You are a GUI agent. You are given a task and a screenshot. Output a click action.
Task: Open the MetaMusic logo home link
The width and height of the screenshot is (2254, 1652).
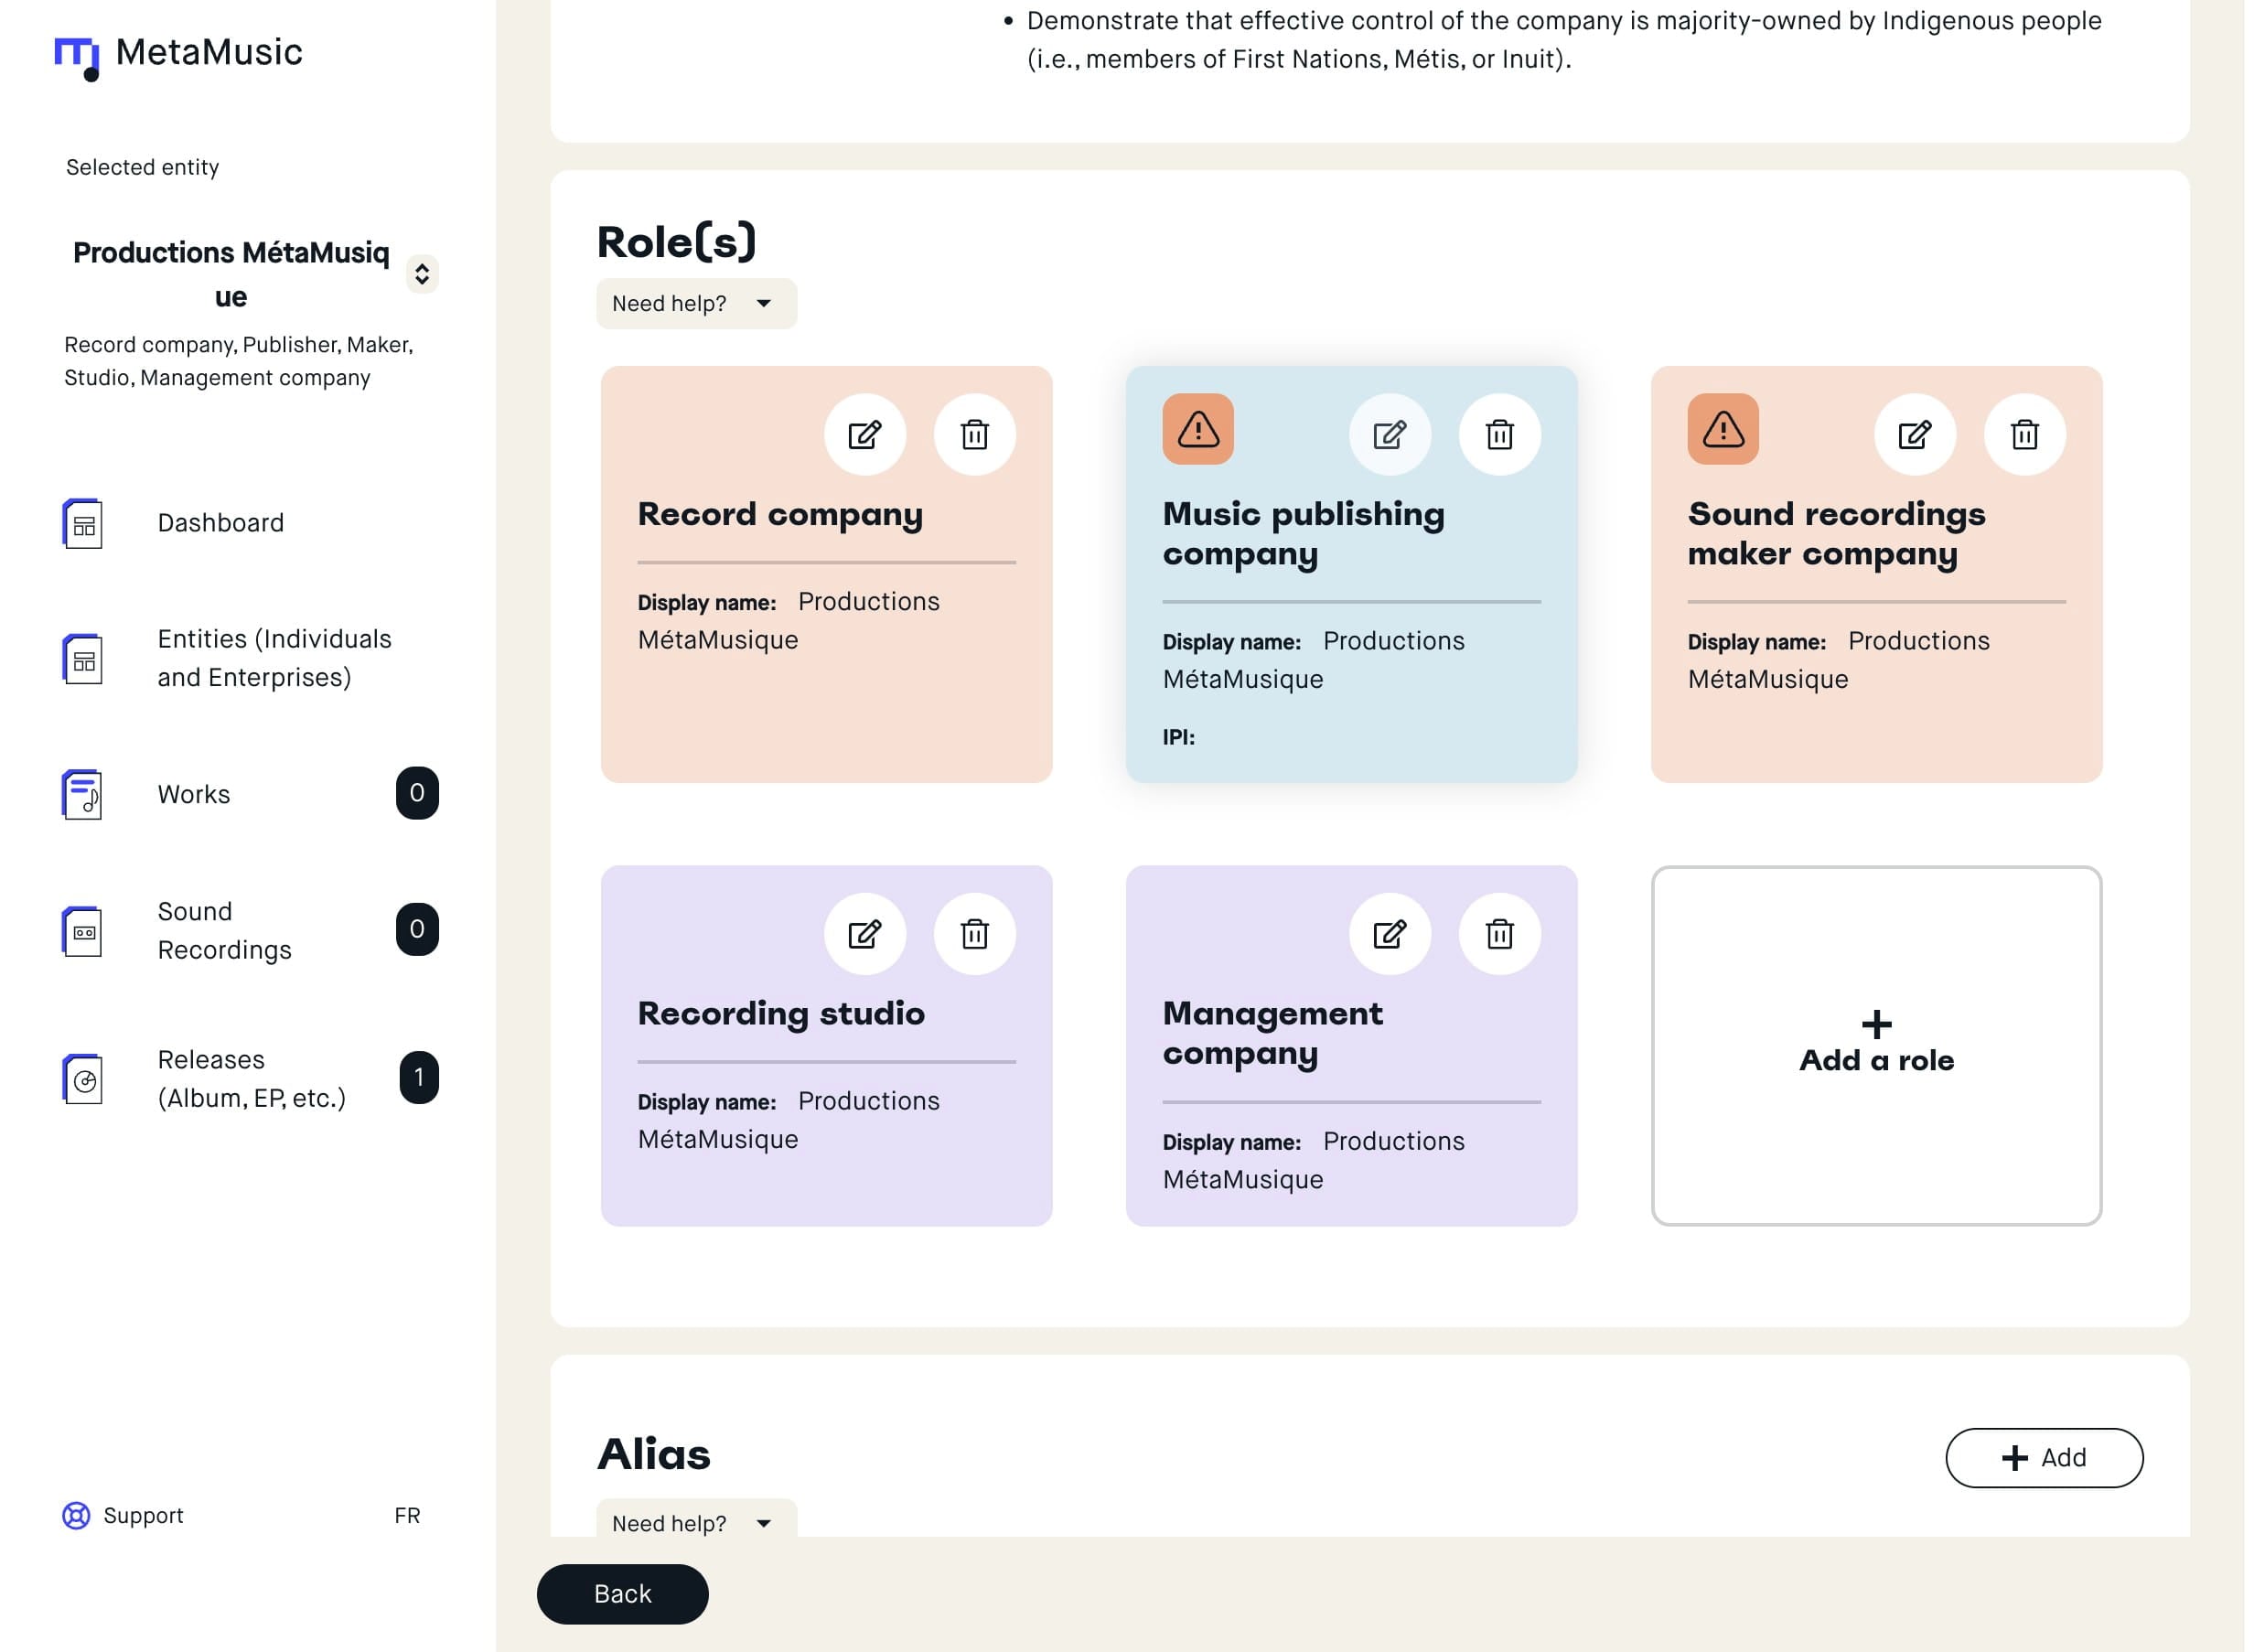tap(179, 54)
